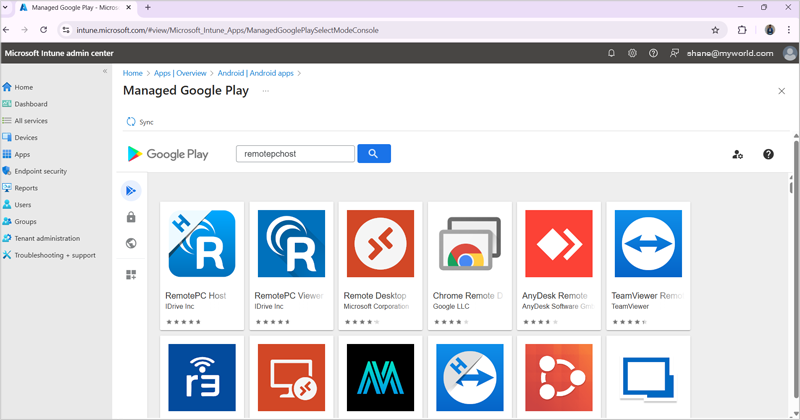This screenshot has height=420, width=800.
Task: Open the Intune notifications bell
Action: (x=612, y=53)
